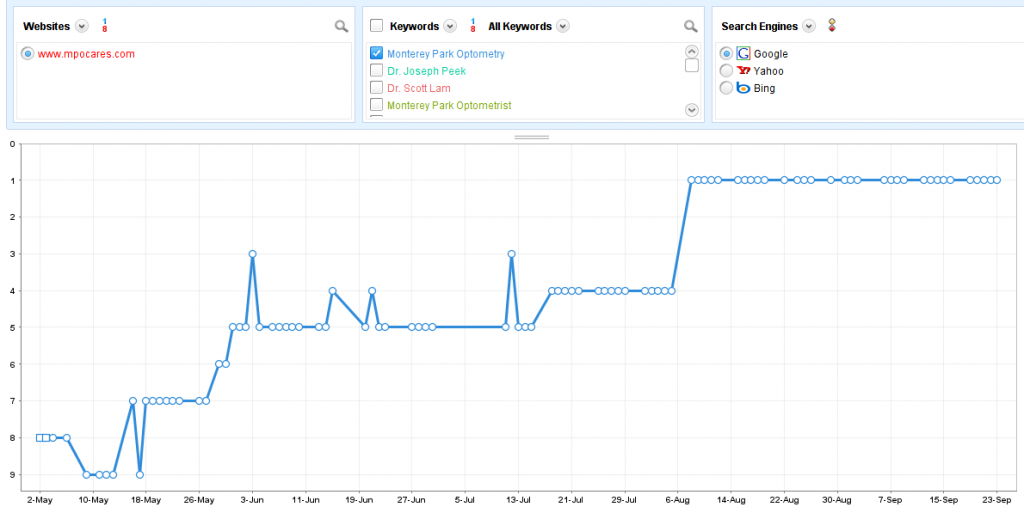The width and height of the screenshot is (1024, 507).
Task: Click sort-order 1/8 icon beside Keywords
Action: [473, 26]
